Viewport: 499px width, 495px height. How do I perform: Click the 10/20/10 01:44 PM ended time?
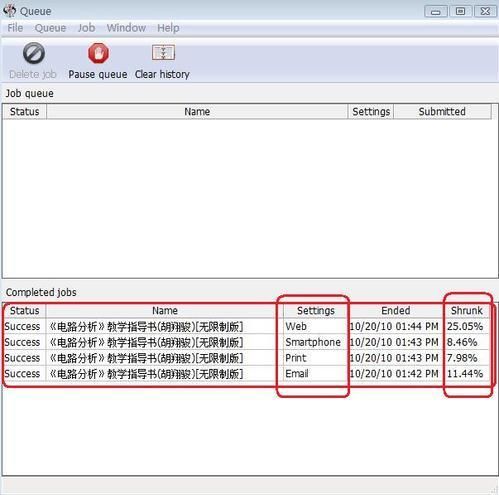pyautogui.click(x=394, y=326)
